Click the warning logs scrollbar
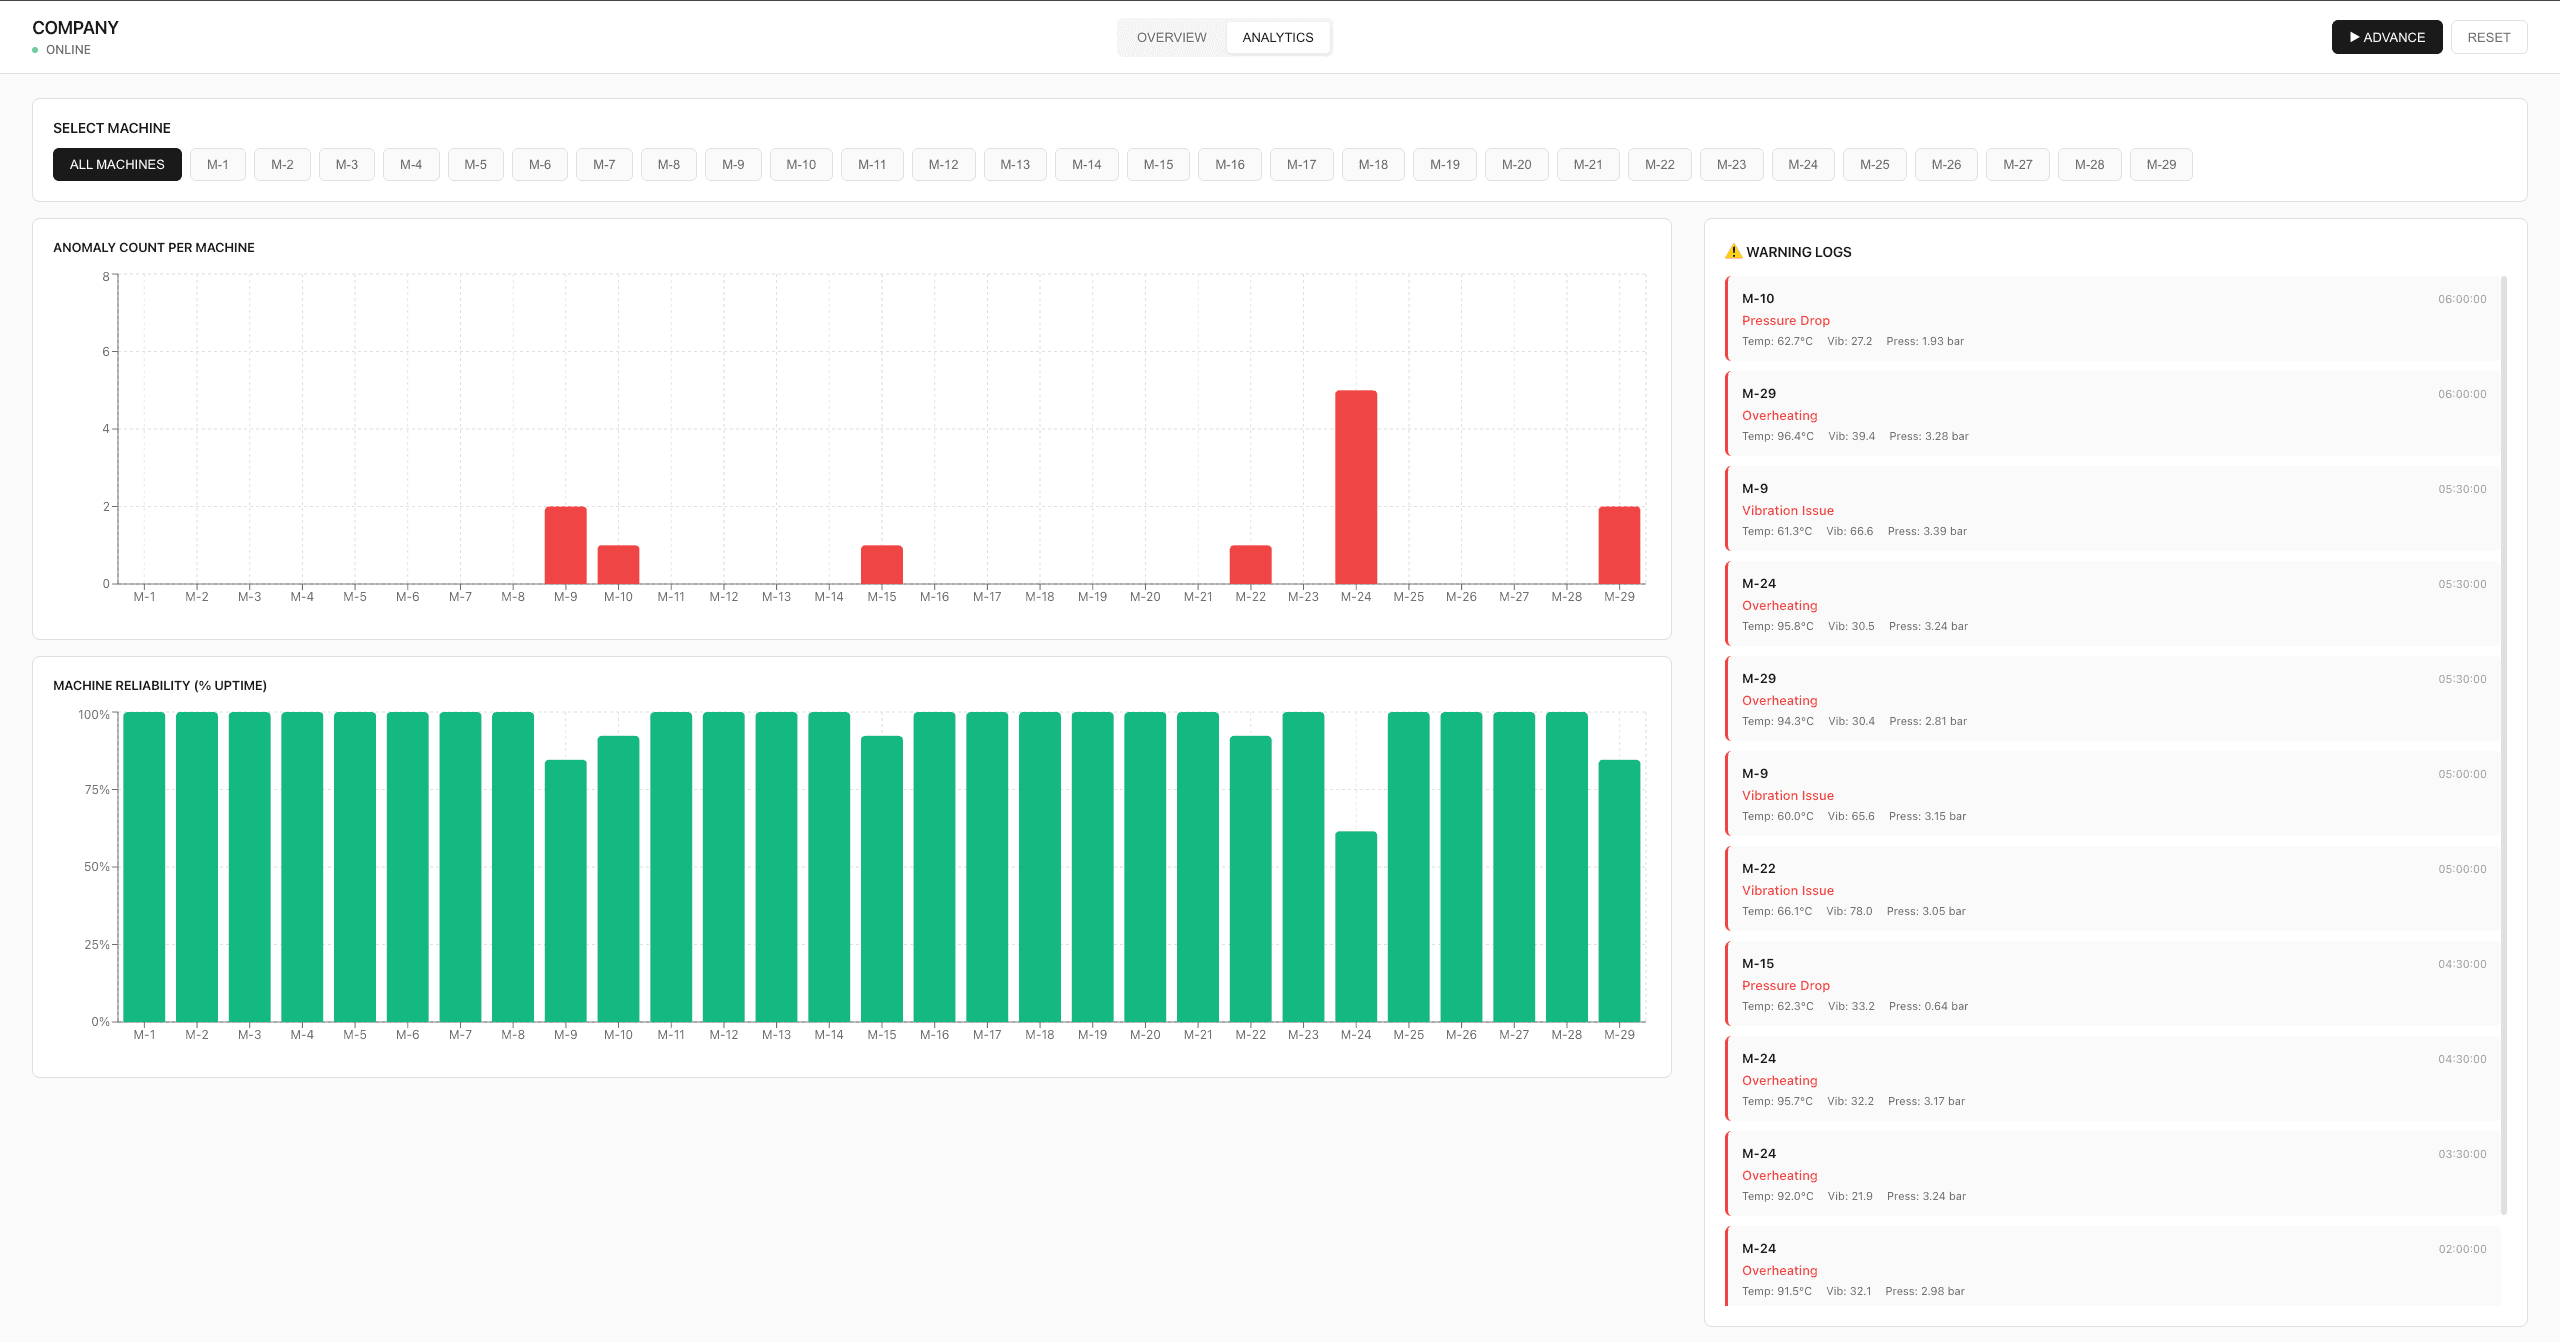Image resolution: width=2560 pixels, height=1342 pixels. click(2504, 745)
